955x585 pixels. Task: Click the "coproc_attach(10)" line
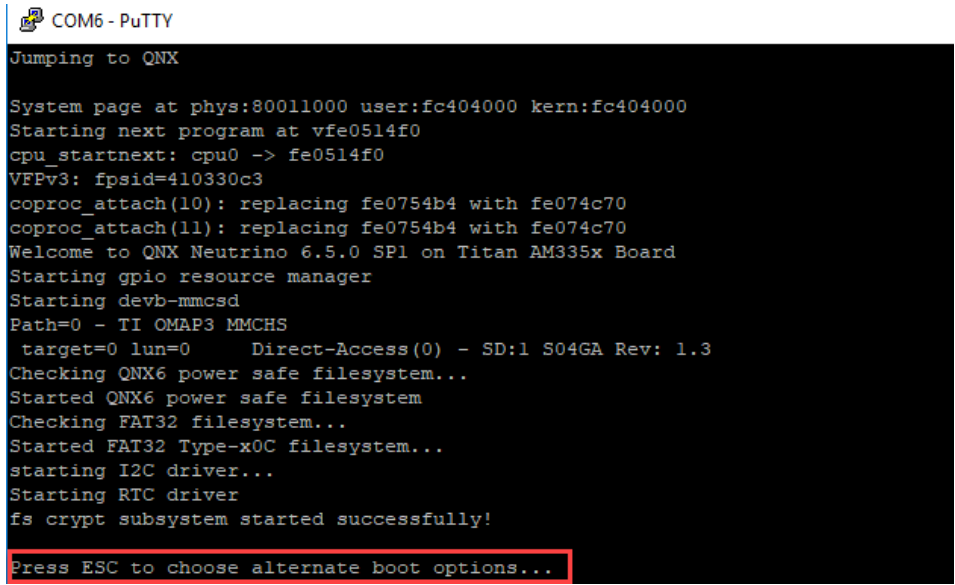[x=318, y=204]
